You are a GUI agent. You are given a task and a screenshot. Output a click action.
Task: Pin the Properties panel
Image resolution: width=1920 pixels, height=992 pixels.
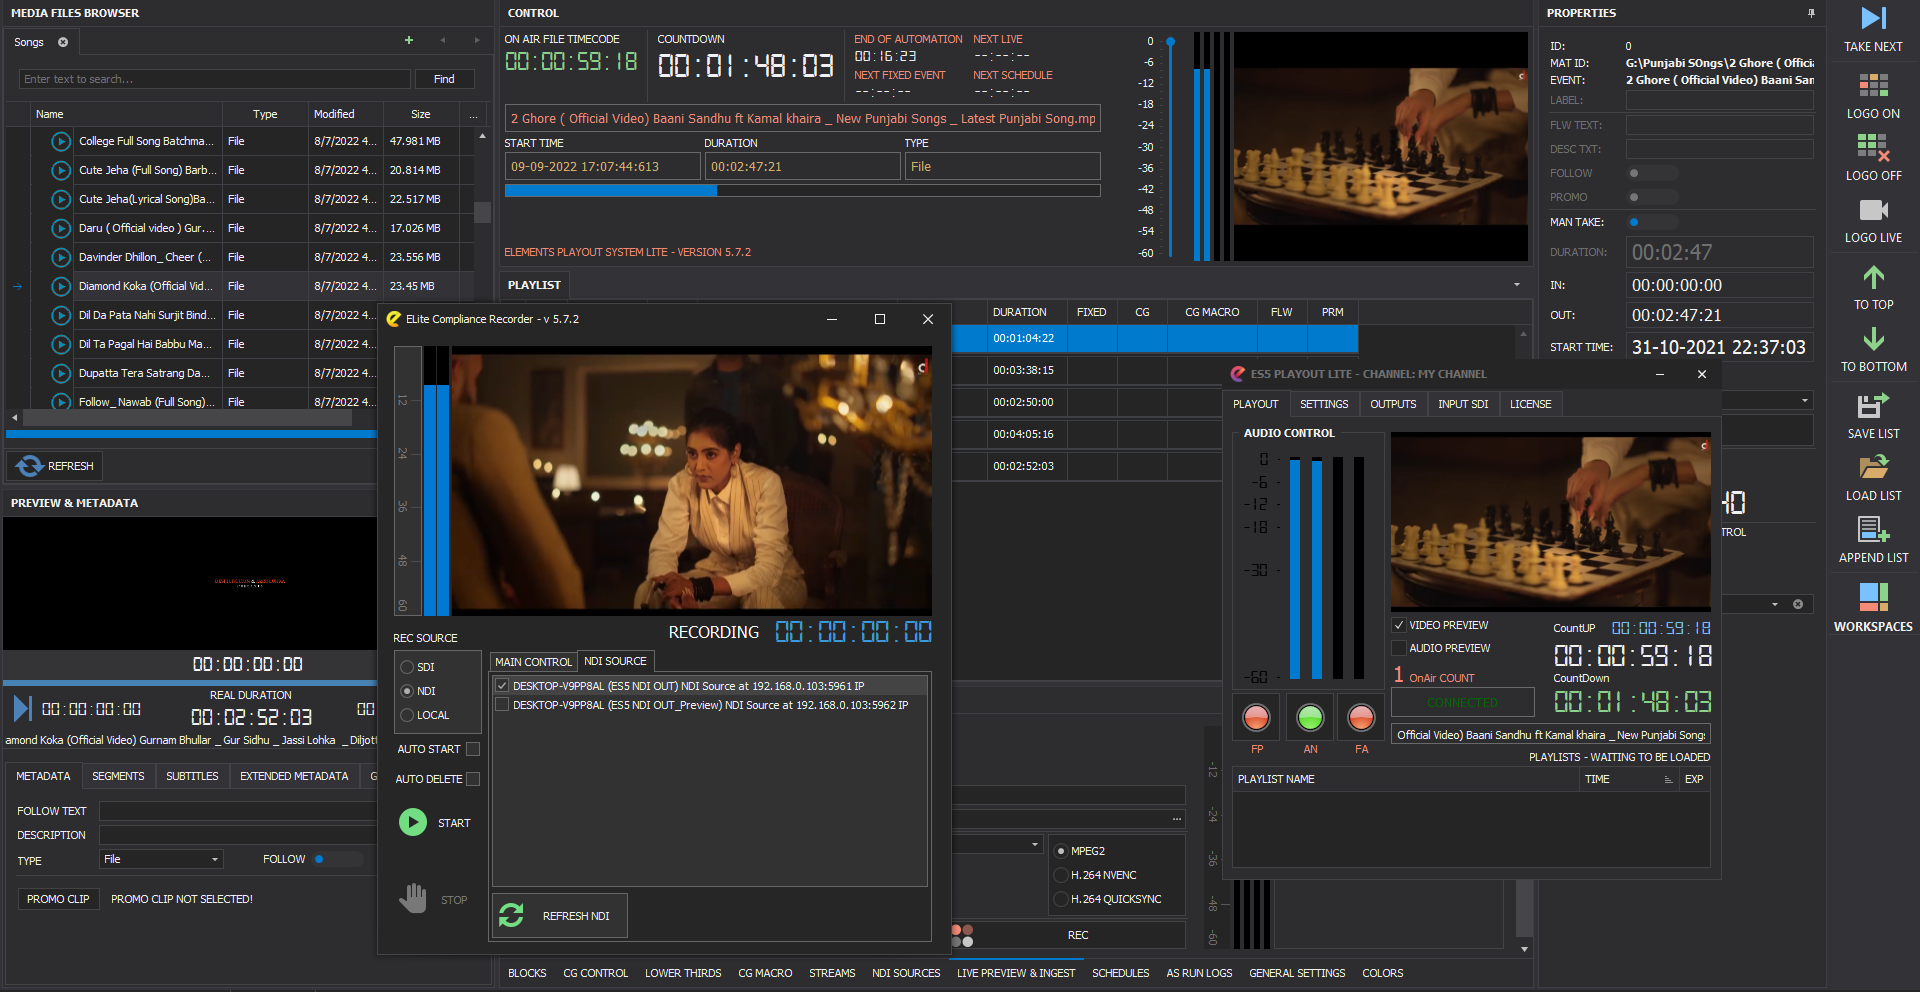1811,13
